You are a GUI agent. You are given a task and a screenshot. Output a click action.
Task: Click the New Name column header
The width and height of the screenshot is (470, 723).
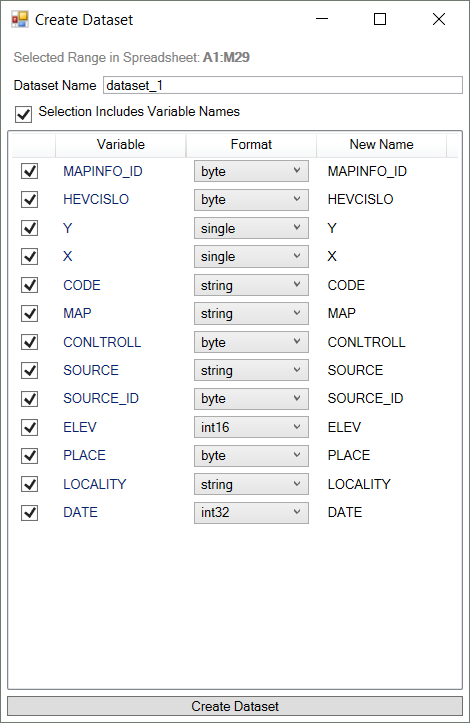381,145
